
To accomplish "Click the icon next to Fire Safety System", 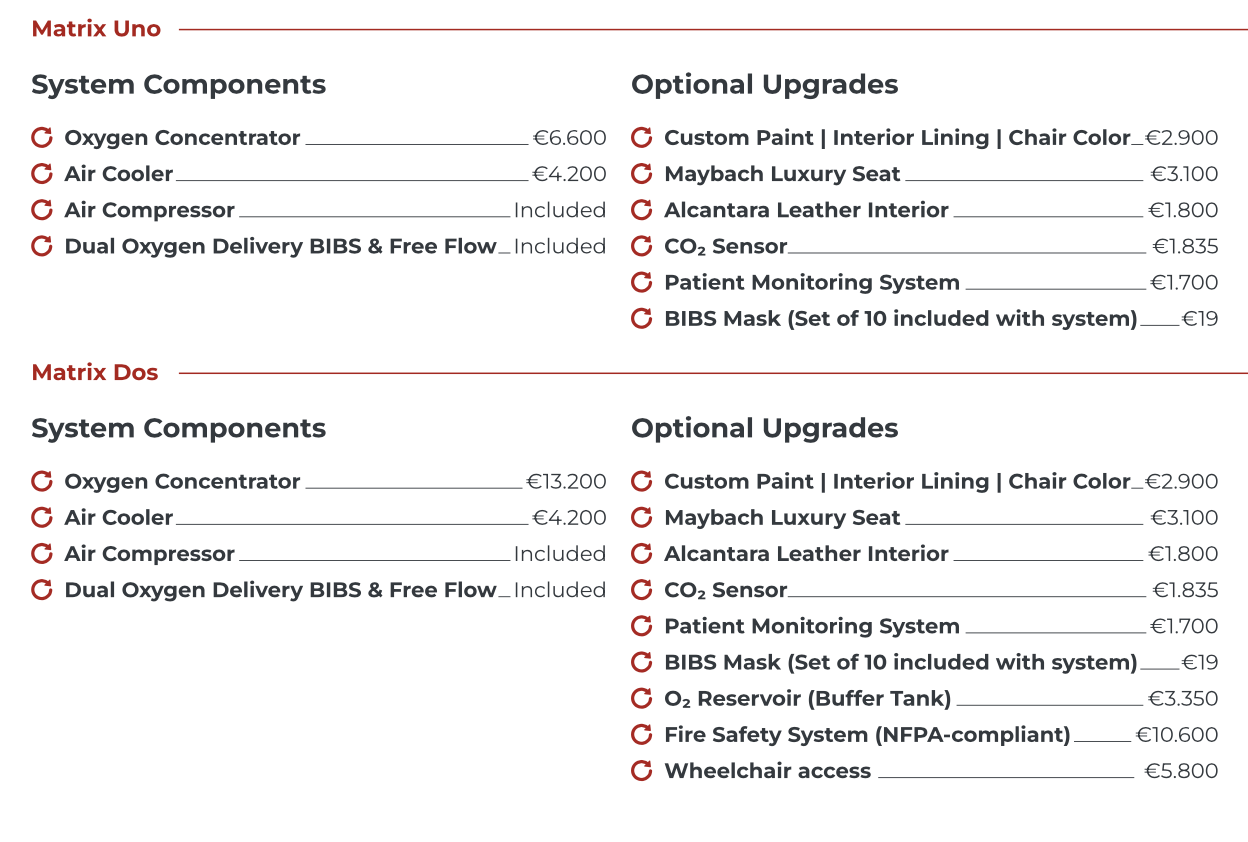I will click(x=642, y=734).
